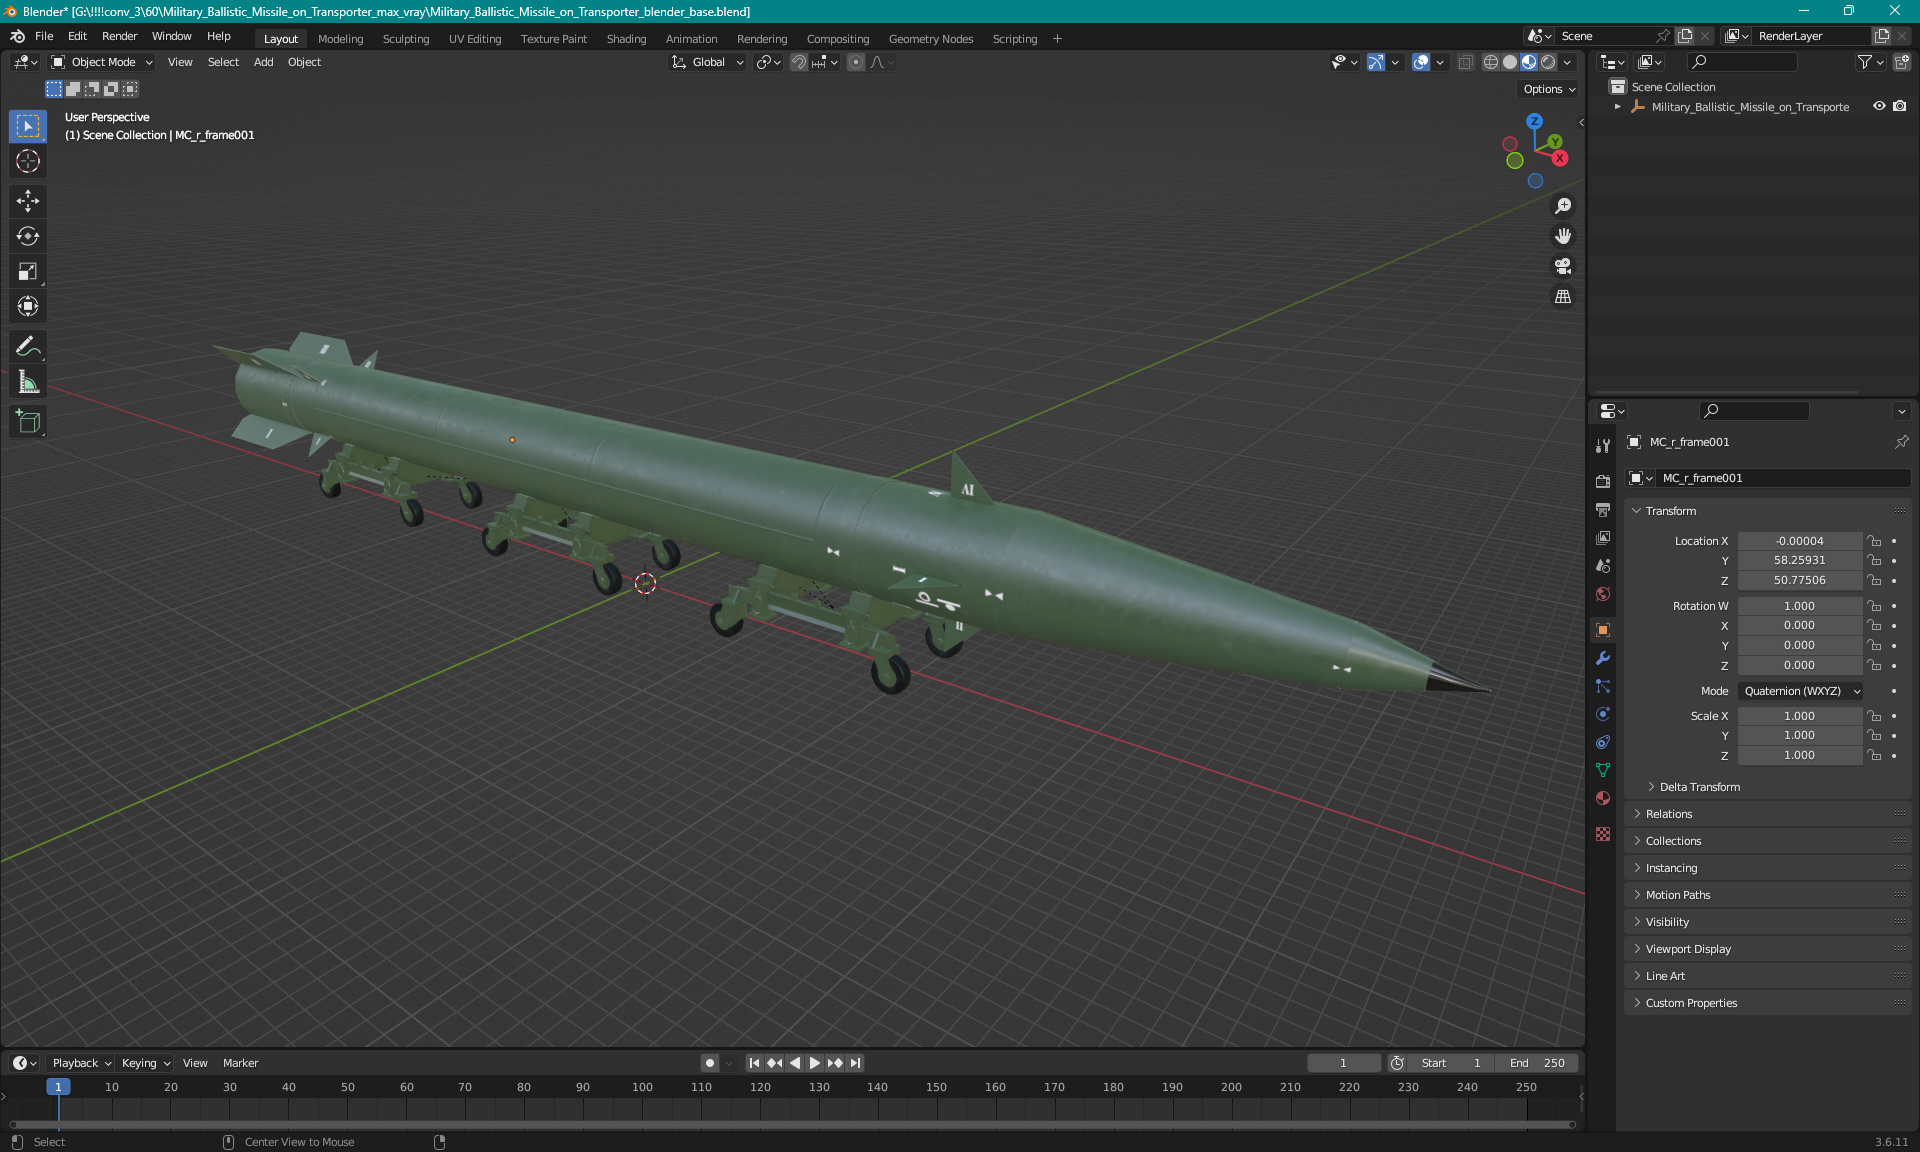Open the World properties tab
Viewport: 1920px width, 1152px height.
(1603, 594)
